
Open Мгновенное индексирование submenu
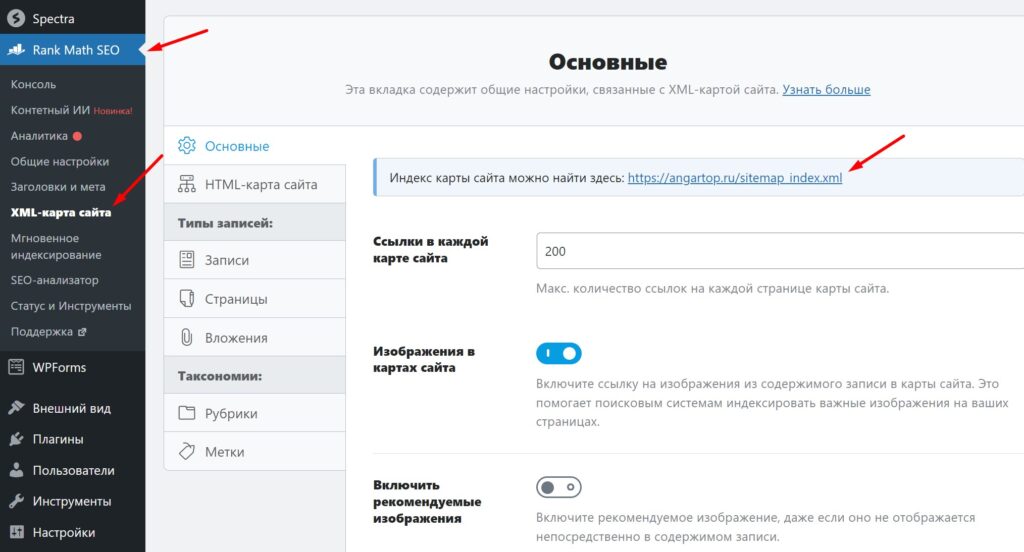(x=56, y=246)
